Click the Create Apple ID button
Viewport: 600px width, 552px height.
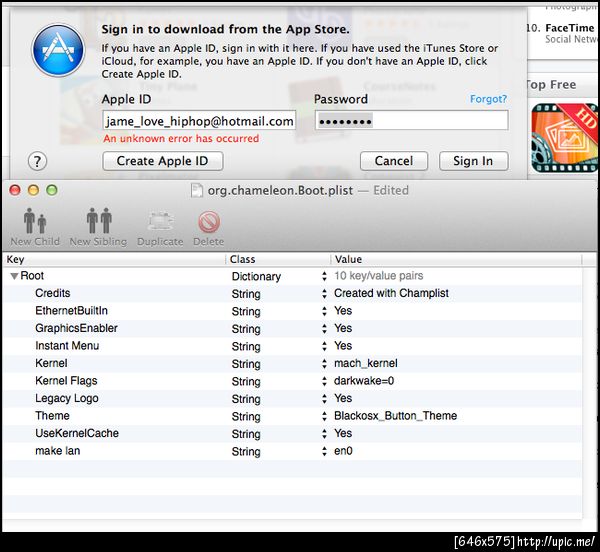[163, 161]
